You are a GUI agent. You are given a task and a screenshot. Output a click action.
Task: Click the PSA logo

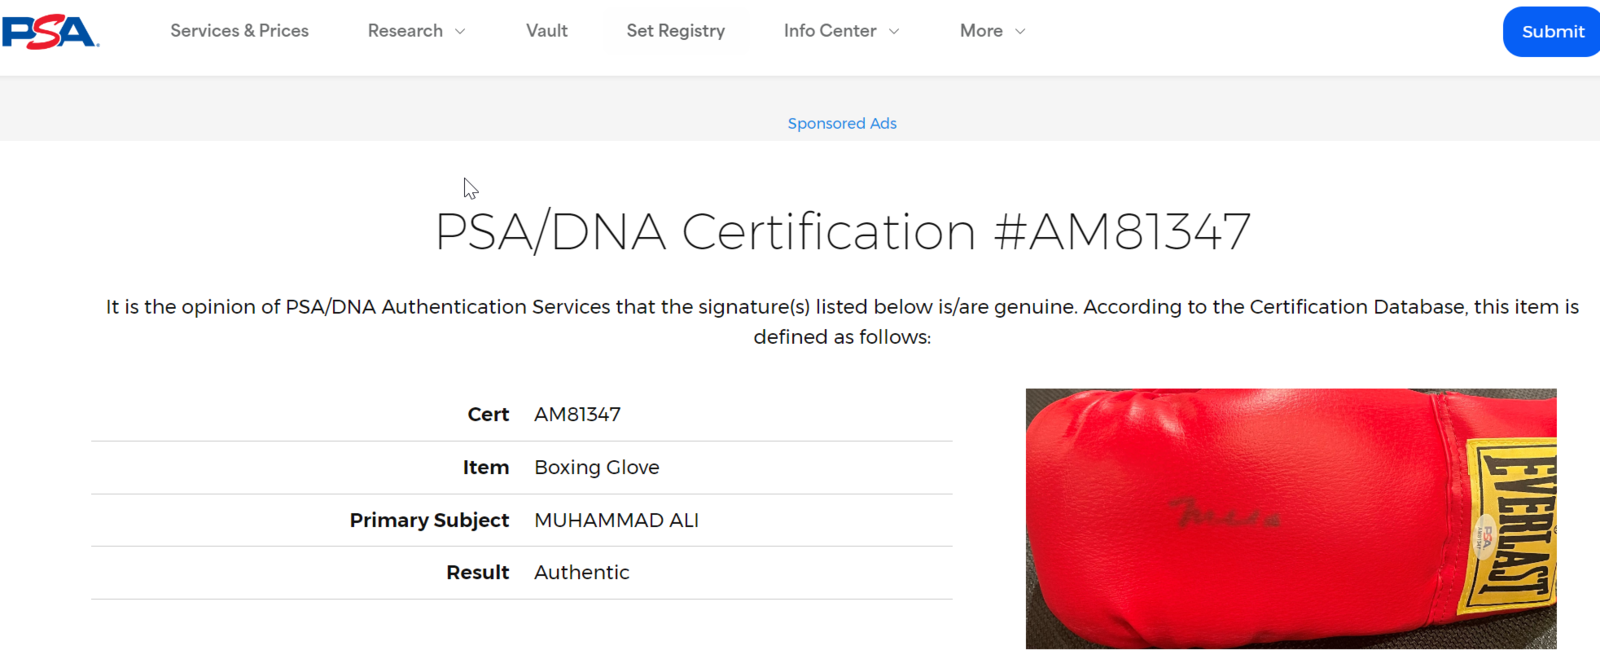(x=50, y=32)
